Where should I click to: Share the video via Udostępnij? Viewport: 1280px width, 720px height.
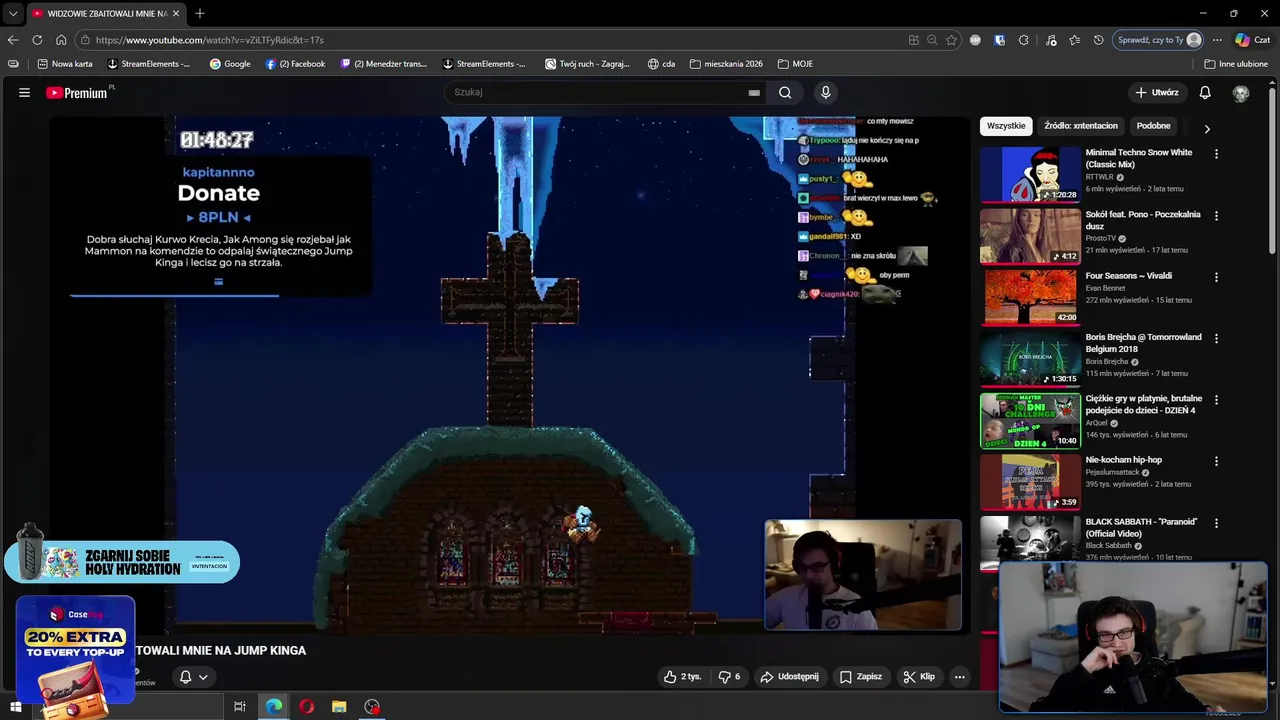click(x=789, y=677)
